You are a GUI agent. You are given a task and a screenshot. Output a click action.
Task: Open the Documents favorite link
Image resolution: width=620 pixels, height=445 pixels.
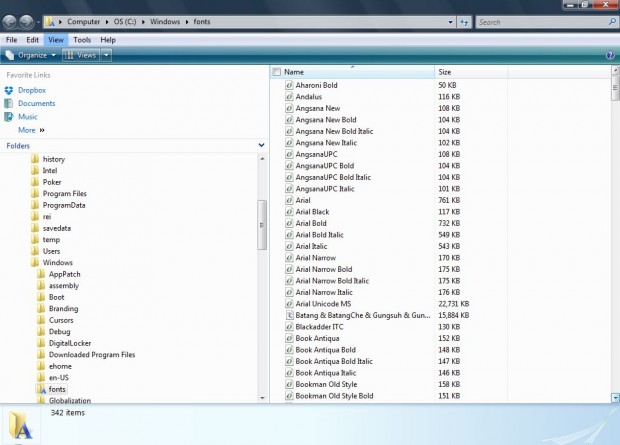pos(36,103)
